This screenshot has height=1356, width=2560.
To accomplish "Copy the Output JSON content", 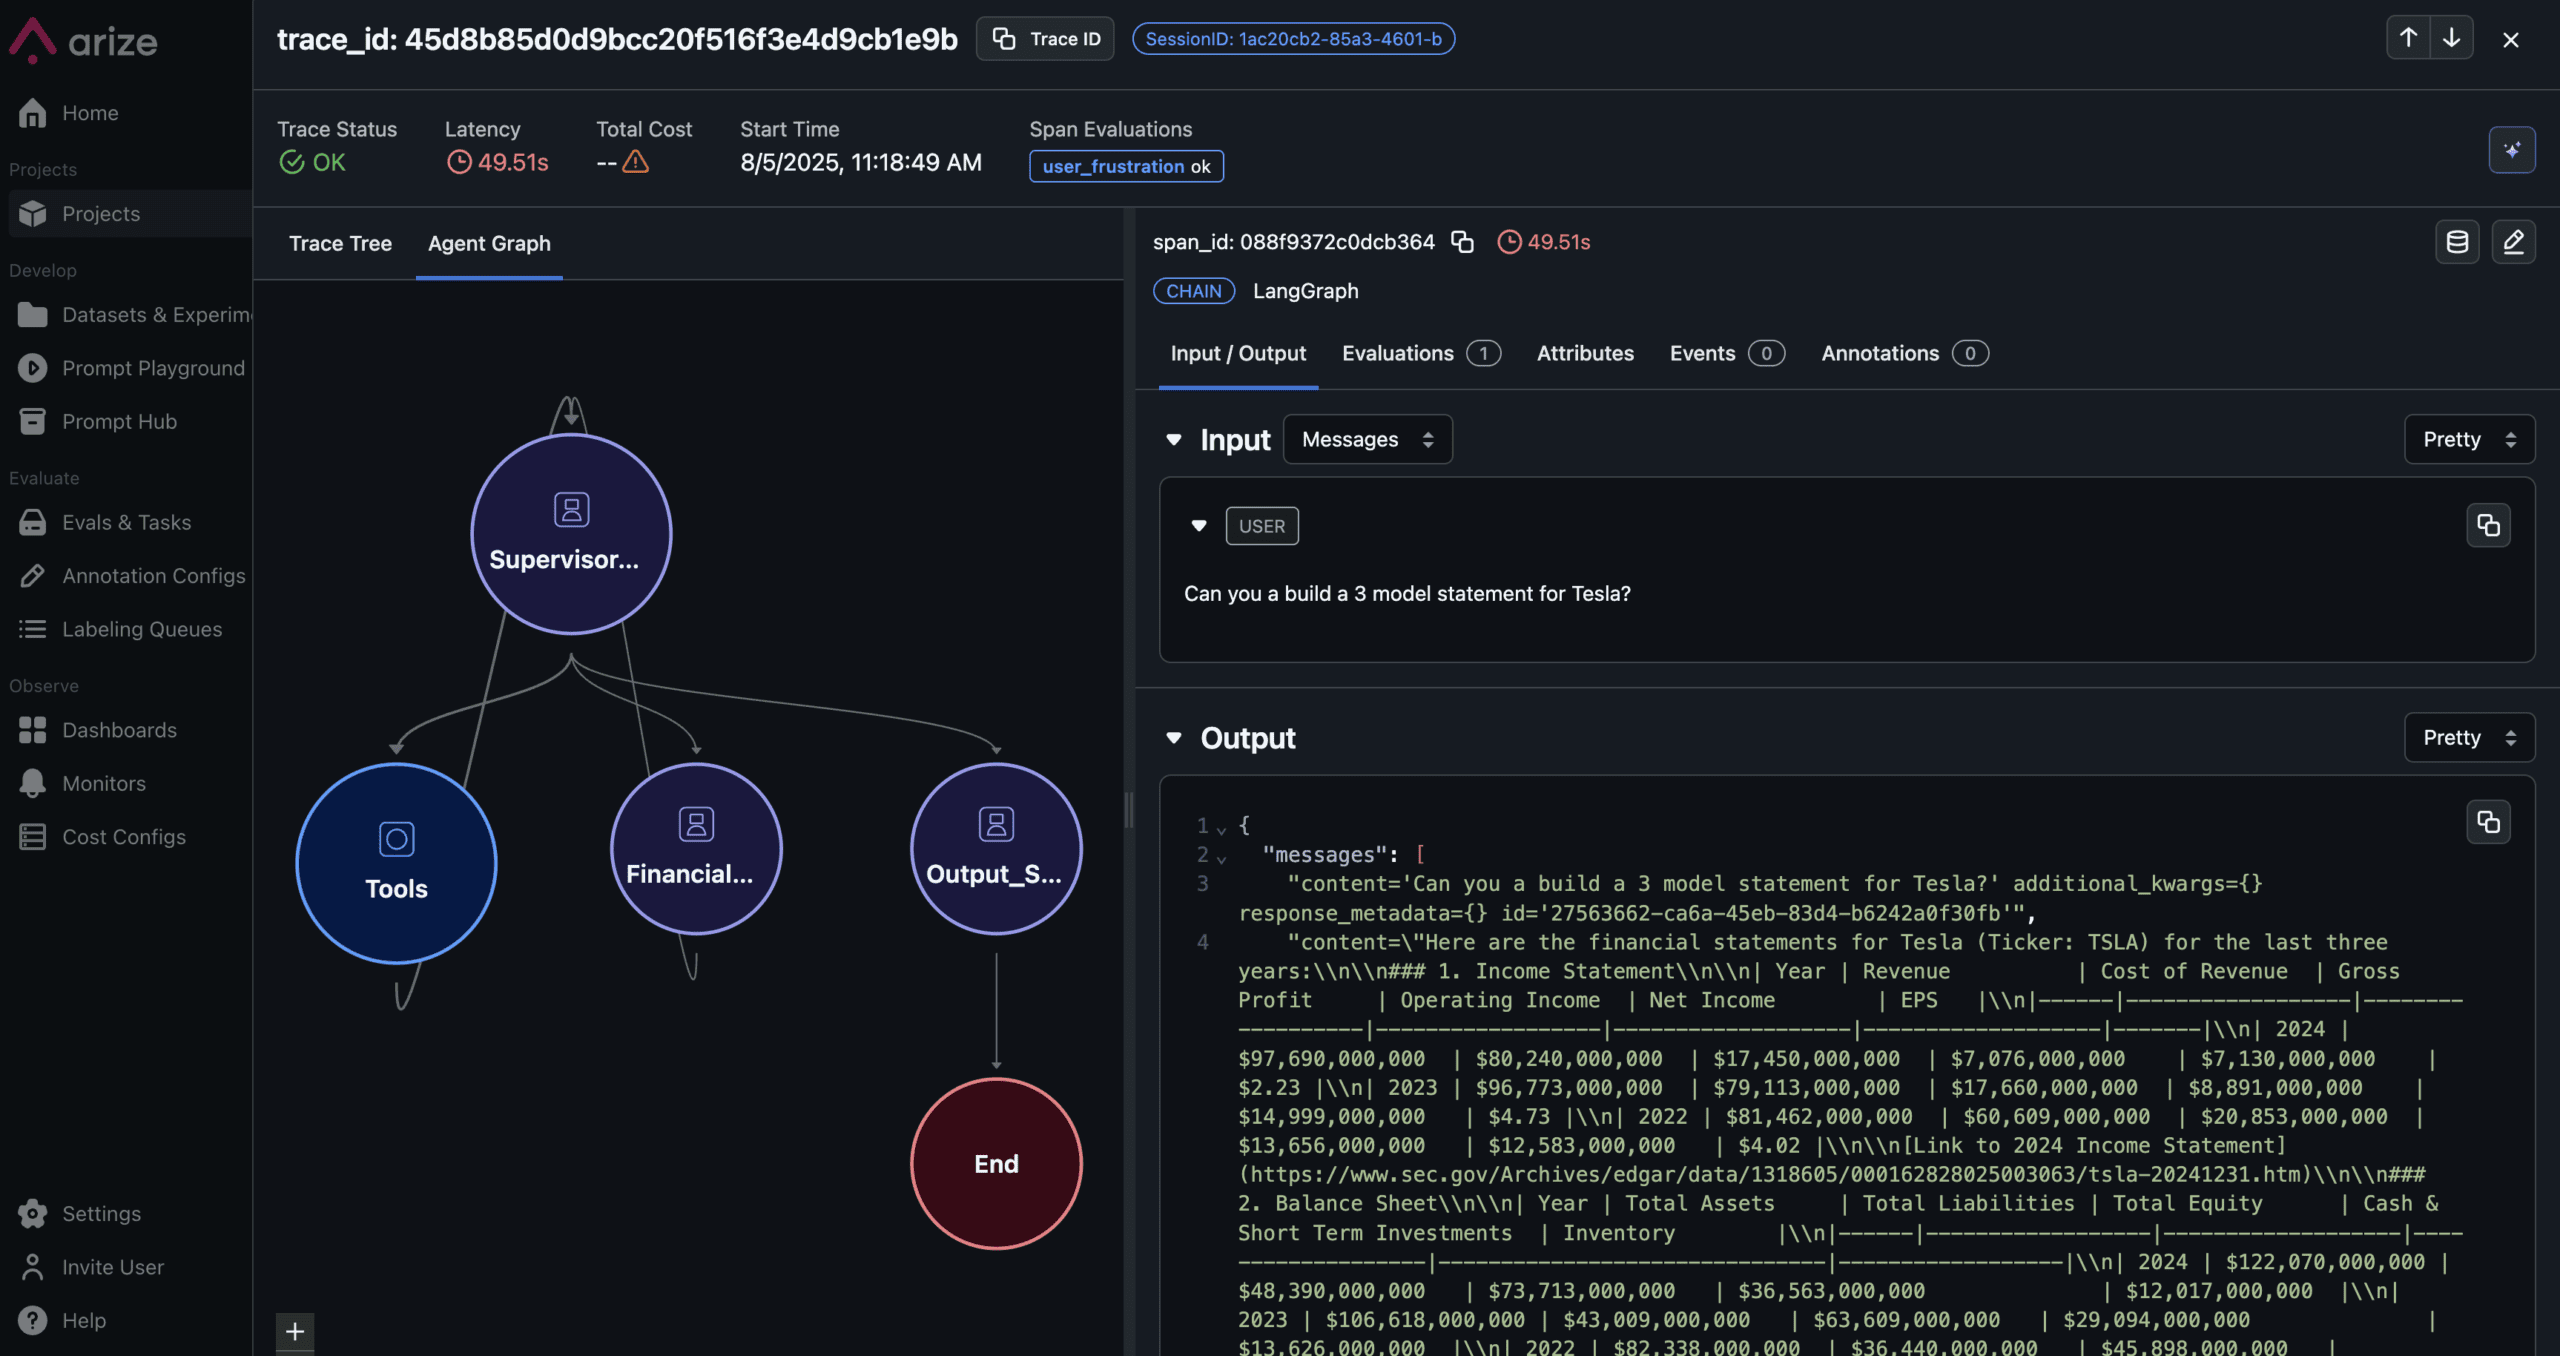I will point(2488,822).
